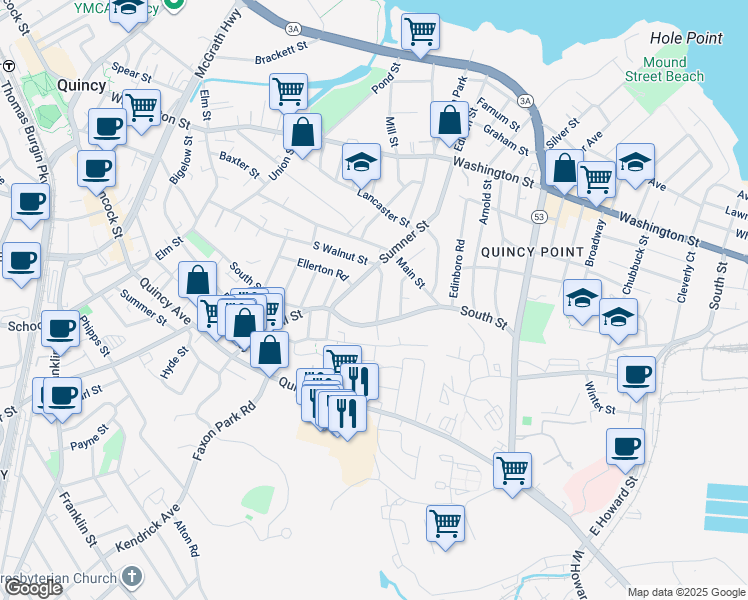748x600 pixels.
Task: Open the Google logo link
Action: tap(32, 588)
